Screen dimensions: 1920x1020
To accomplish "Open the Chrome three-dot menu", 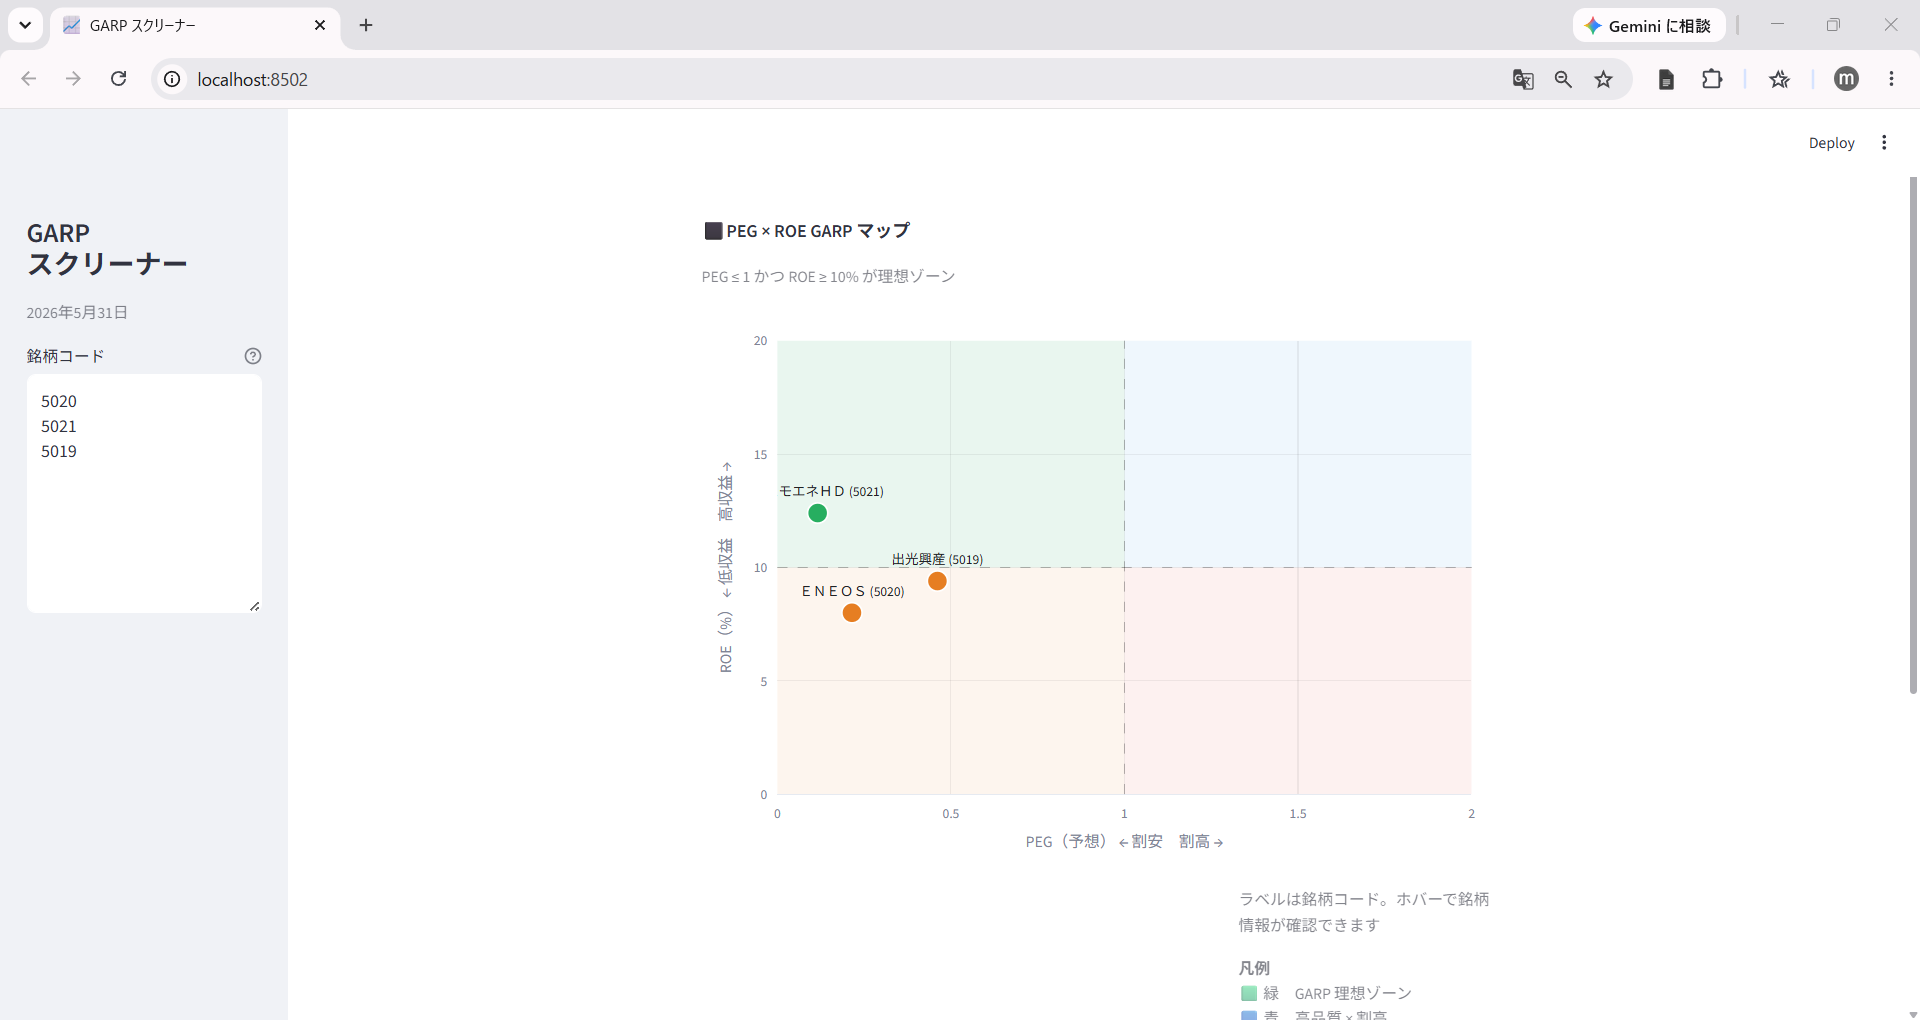I will pos(1891,79).
